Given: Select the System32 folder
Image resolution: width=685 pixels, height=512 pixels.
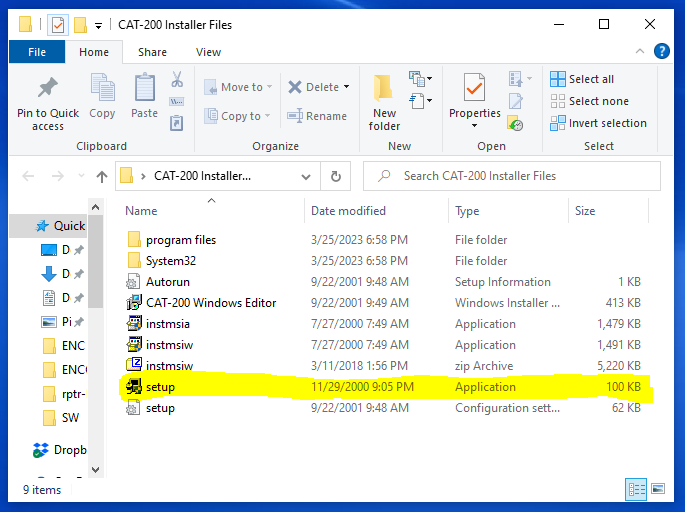Looking at the screenshot, I should [x=384, y=261].
